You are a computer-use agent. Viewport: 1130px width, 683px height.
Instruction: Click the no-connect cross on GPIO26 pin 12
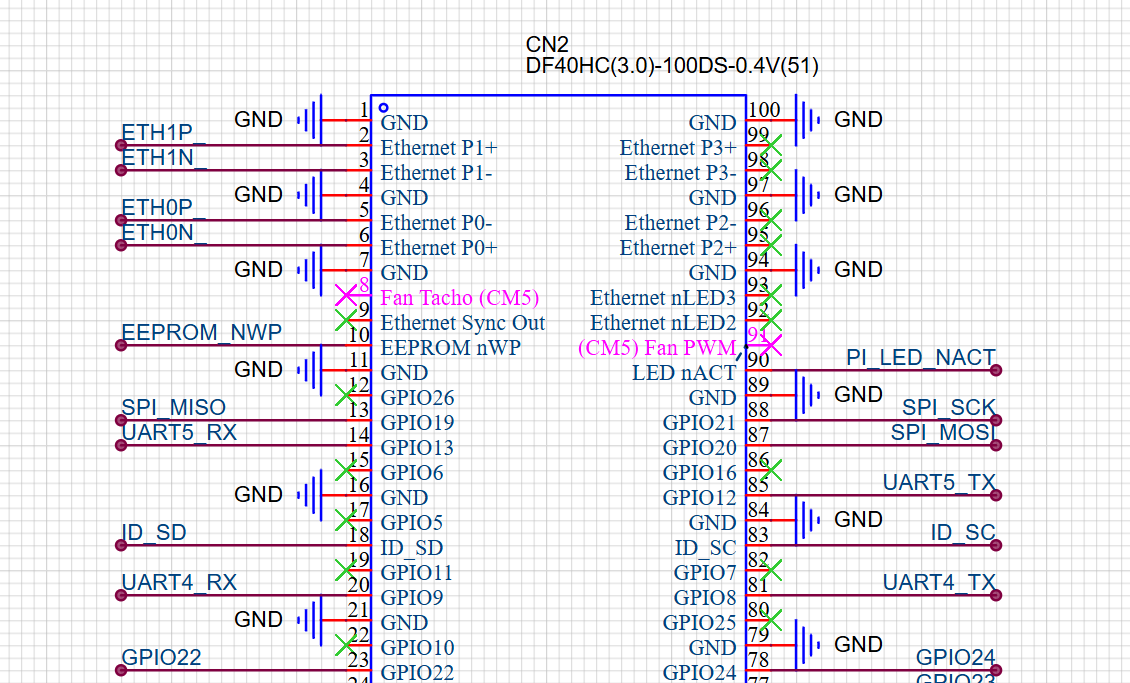point(346,395)
